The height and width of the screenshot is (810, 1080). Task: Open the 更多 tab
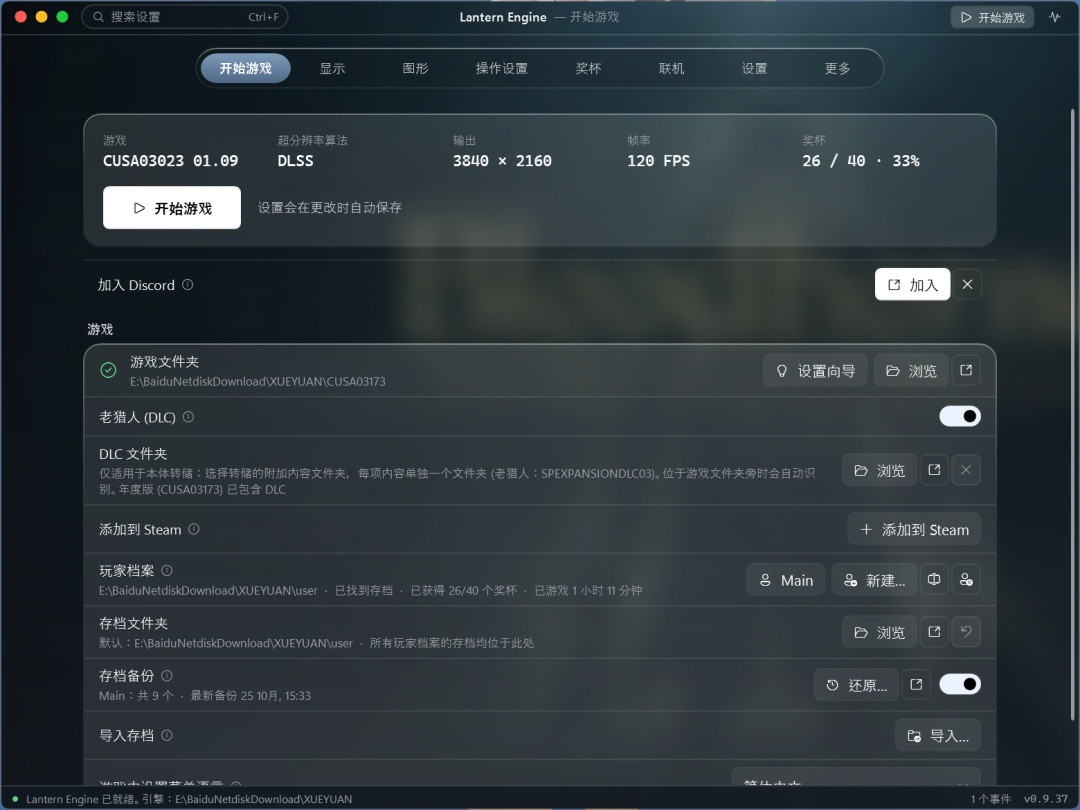(x=837, y=68)
